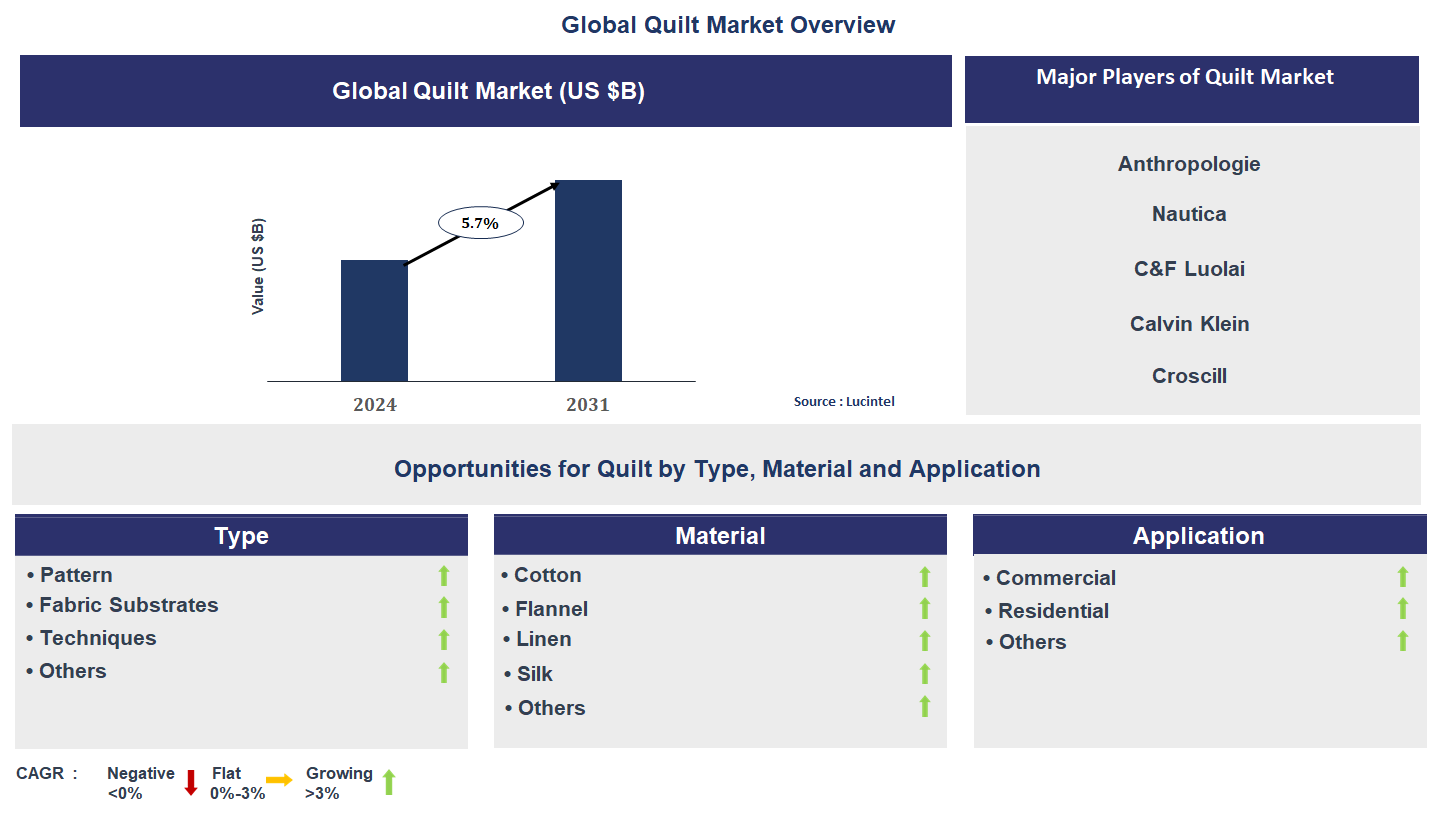Image resolution: width=1443 pixels, height=823 pixels.
Task: Click the red Negative CAGR arrow in legend
Action: [x=190, y=782]
